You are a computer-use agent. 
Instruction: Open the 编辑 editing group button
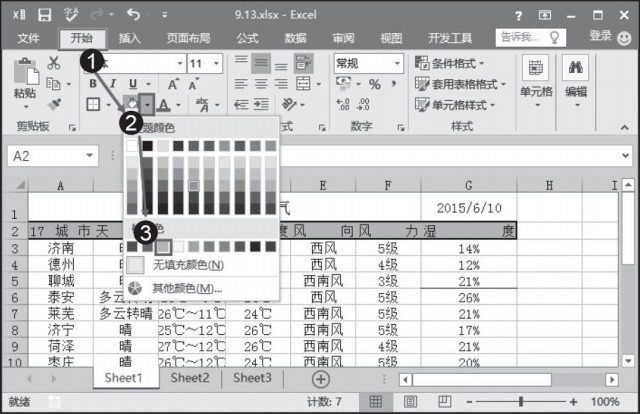576,82
